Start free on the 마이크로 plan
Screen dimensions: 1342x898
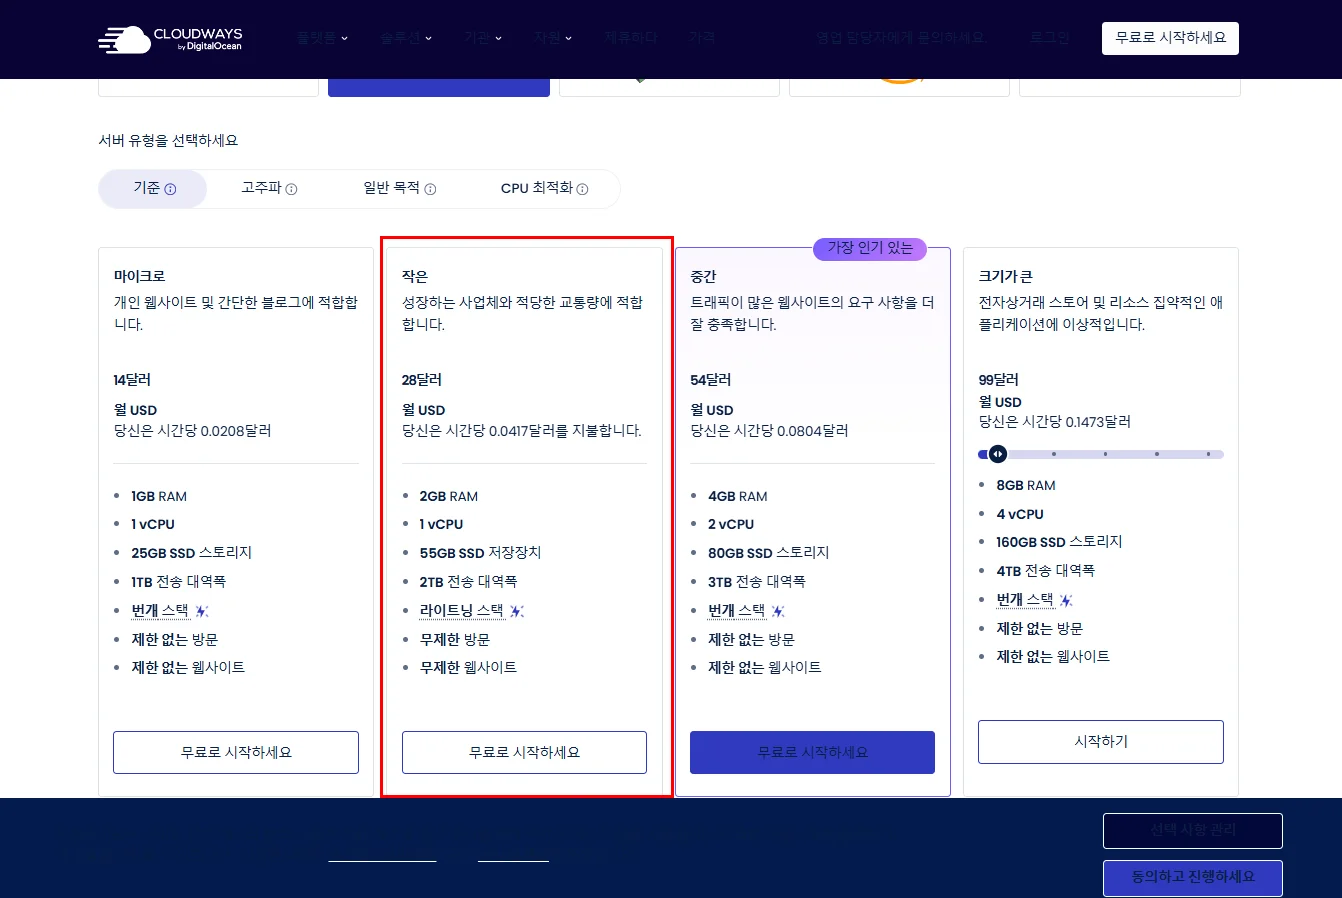click(236, 752)
